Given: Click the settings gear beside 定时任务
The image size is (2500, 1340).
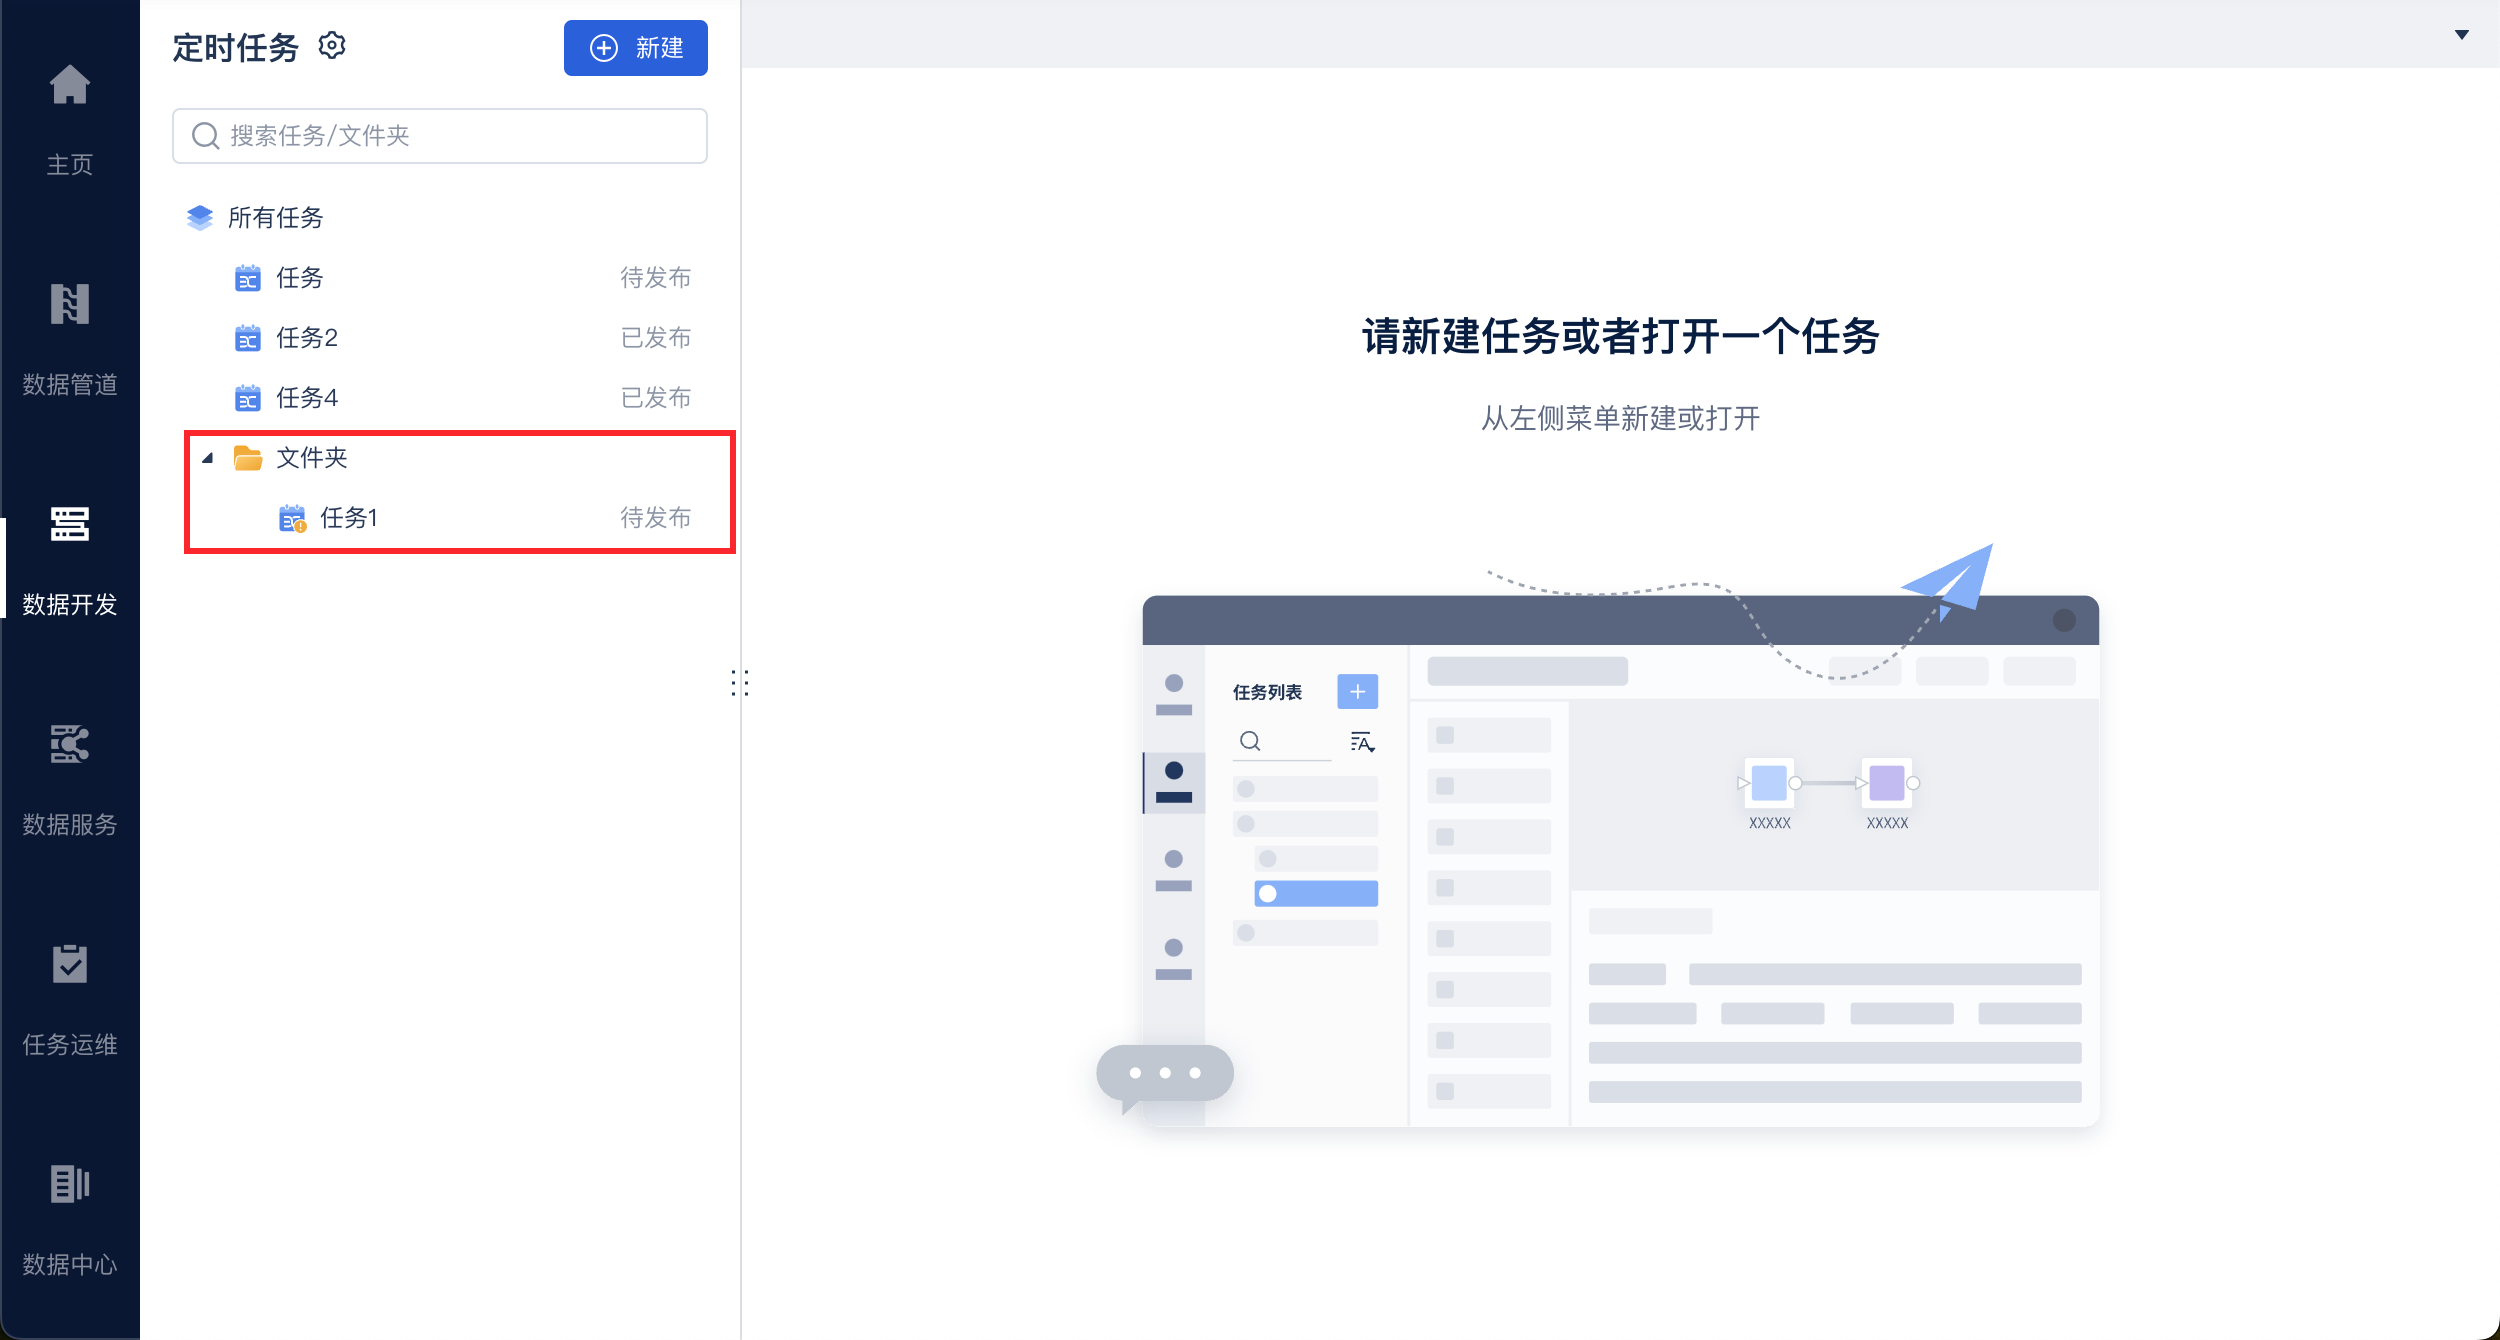Looking at the screenshot, I should (x=332, y=46).
